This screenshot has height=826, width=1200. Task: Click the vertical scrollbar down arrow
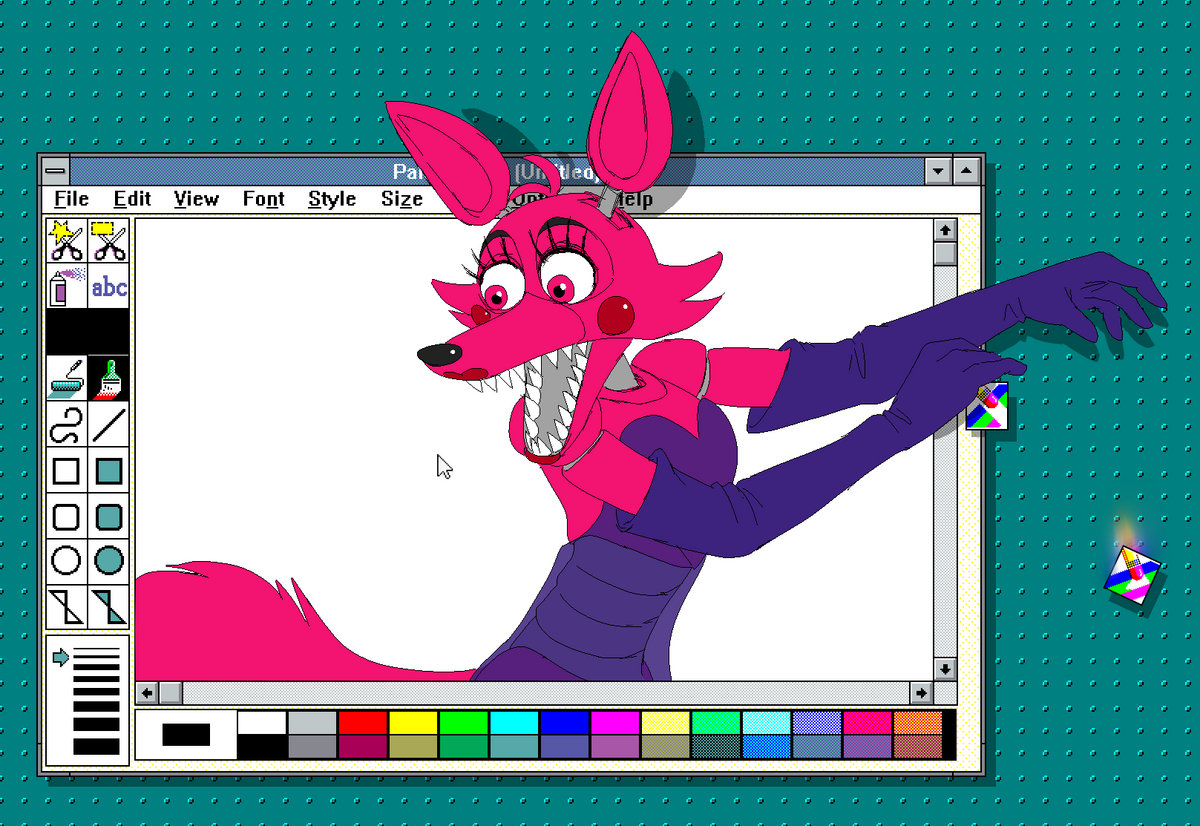[945, 668]
